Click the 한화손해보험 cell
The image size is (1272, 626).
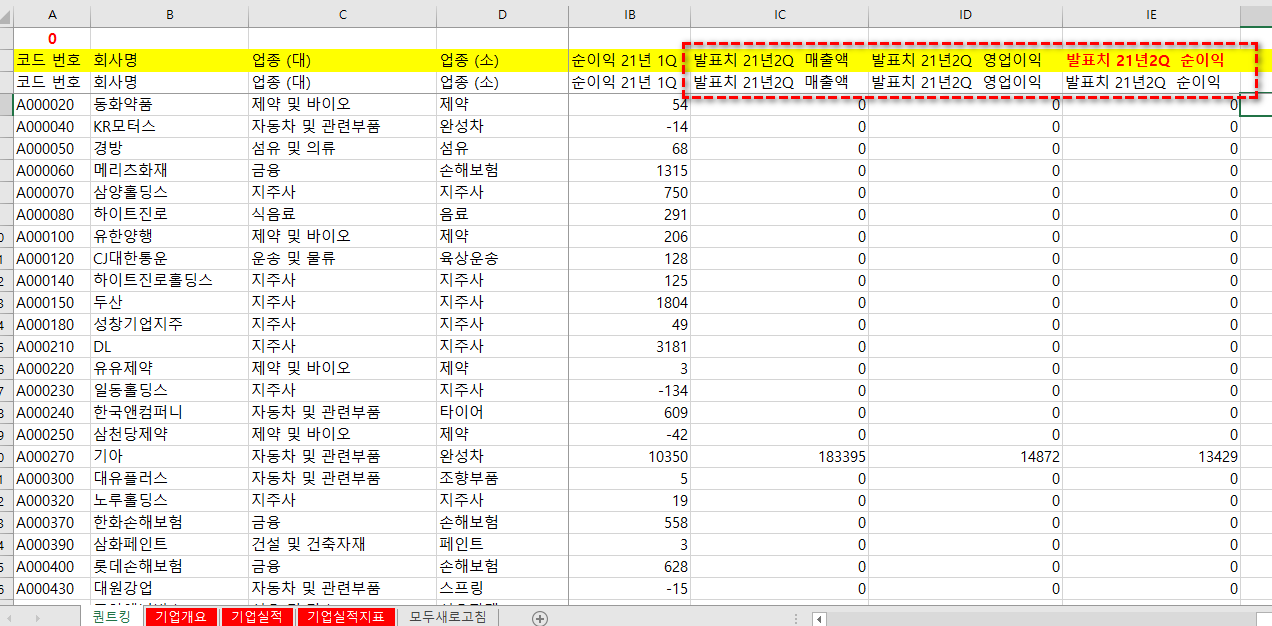169,522
